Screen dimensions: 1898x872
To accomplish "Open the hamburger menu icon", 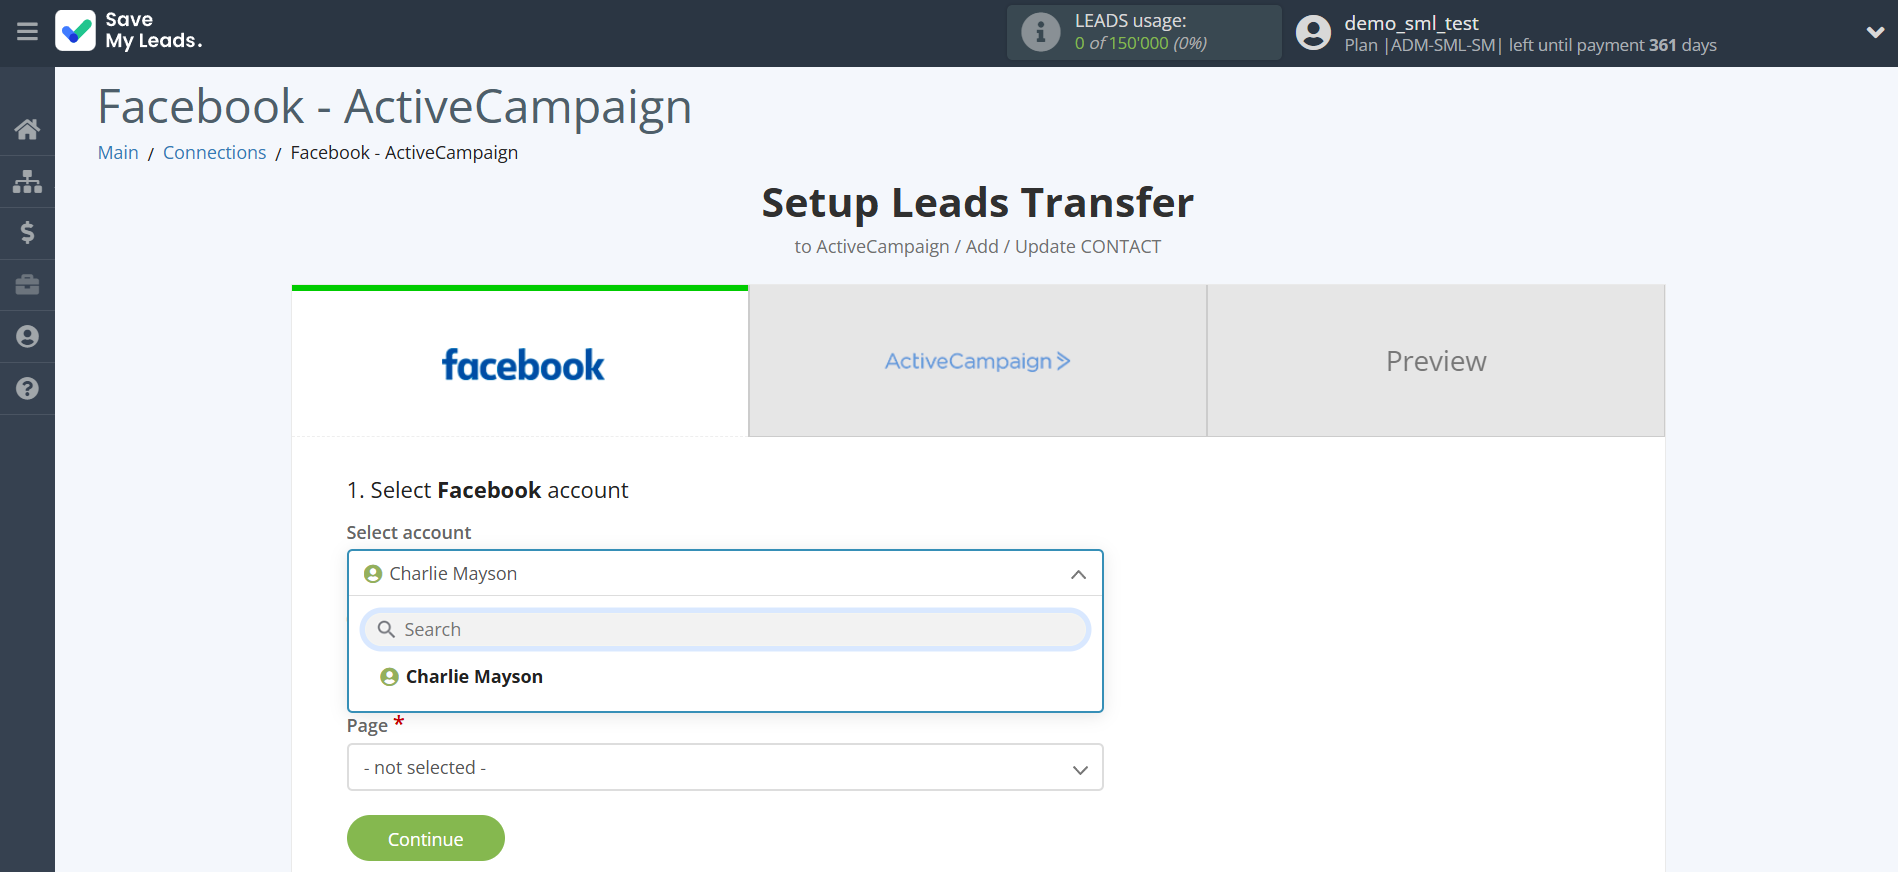I will tap(27, 32).
